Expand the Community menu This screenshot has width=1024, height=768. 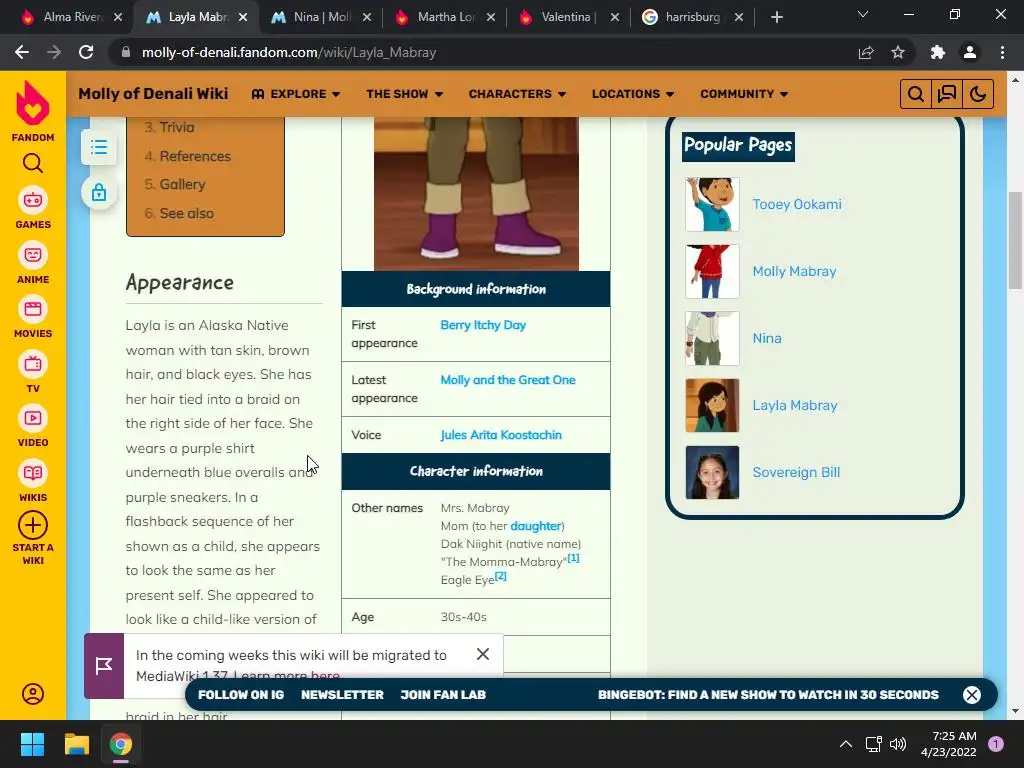744,94
